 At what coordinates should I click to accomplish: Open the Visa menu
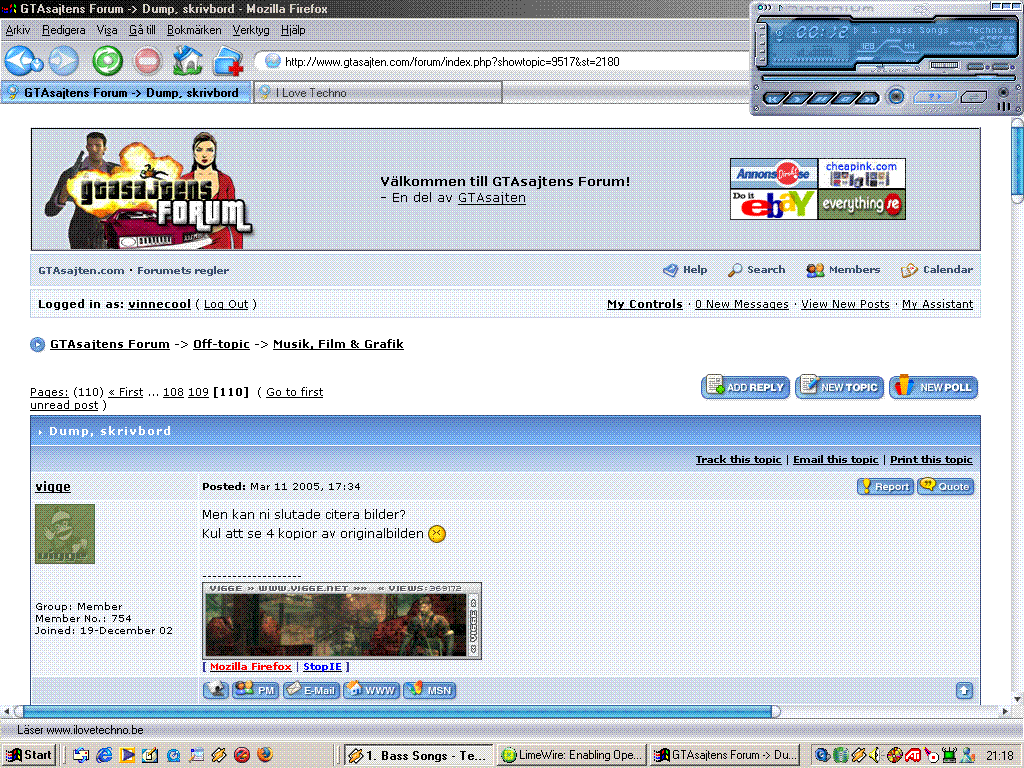106,30
